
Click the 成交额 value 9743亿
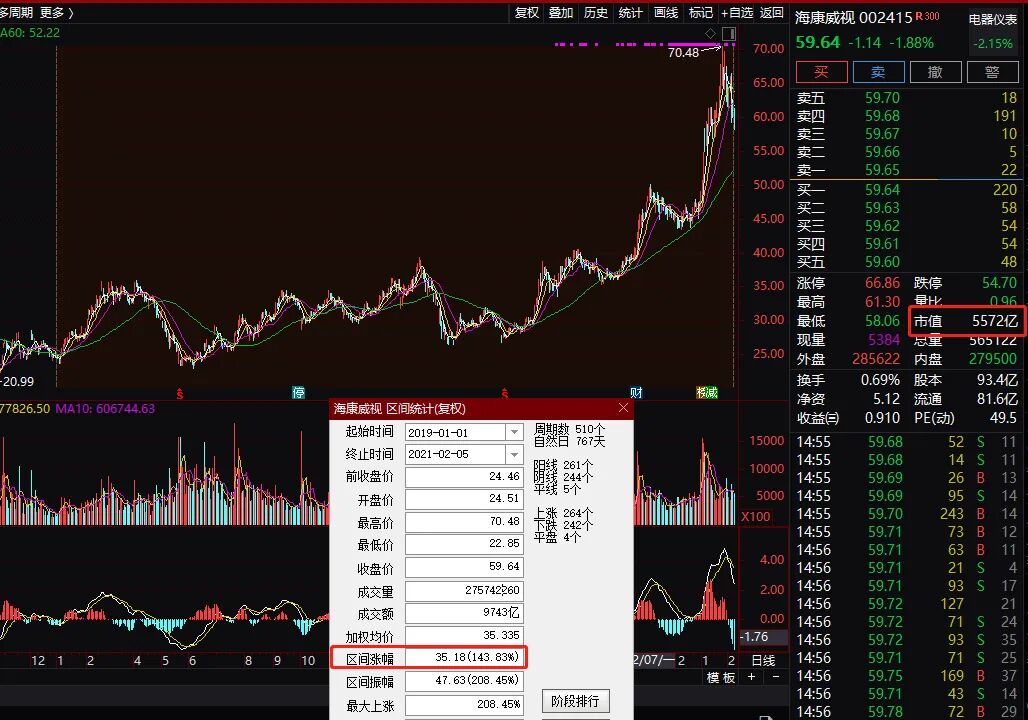click(464, 612)
